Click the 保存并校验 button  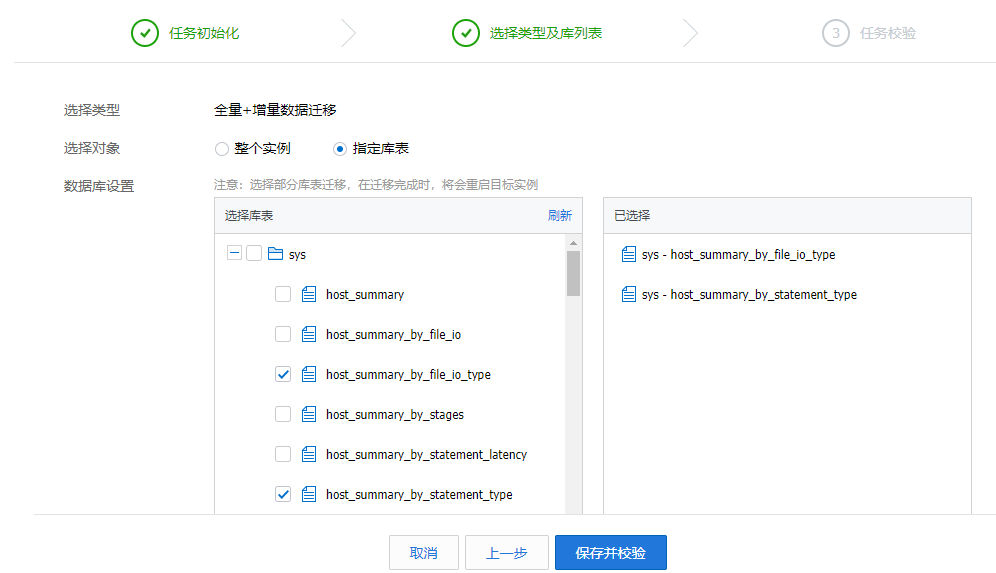tap(610, 553)
